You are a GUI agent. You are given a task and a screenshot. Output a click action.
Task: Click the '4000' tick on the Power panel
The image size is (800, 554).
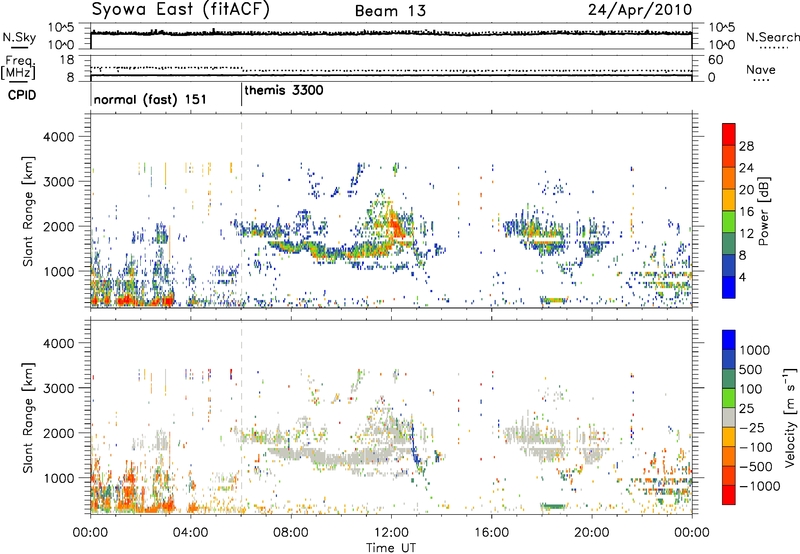coord(59,137)
